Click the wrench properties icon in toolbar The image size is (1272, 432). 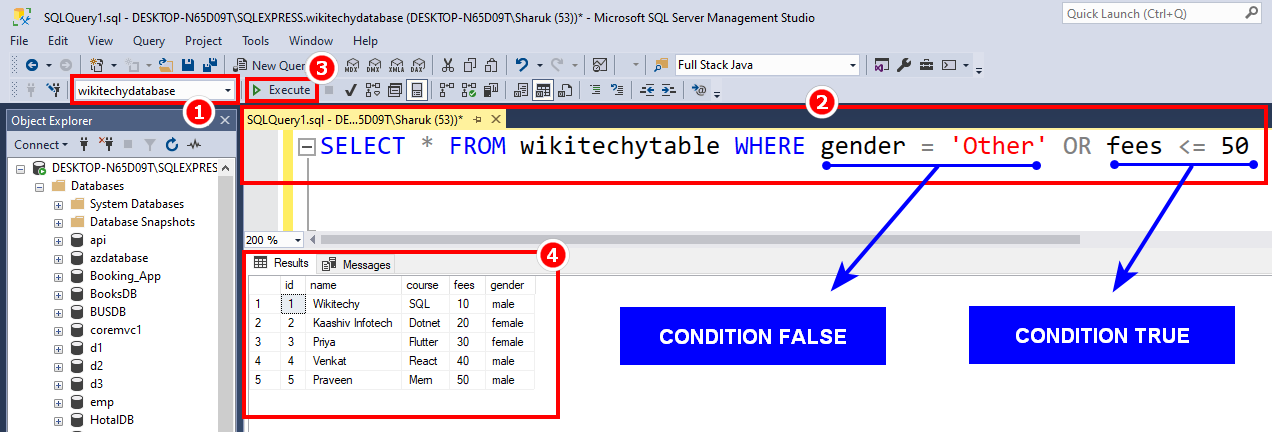(904, 65)
